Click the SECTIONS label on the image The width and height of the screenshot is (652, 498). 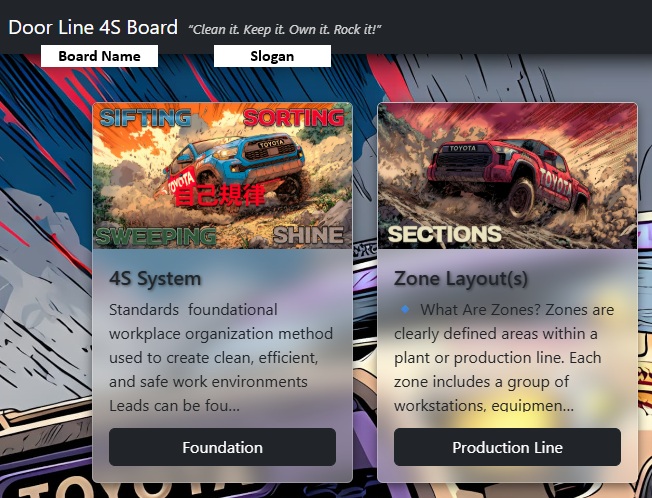[444, 235]
